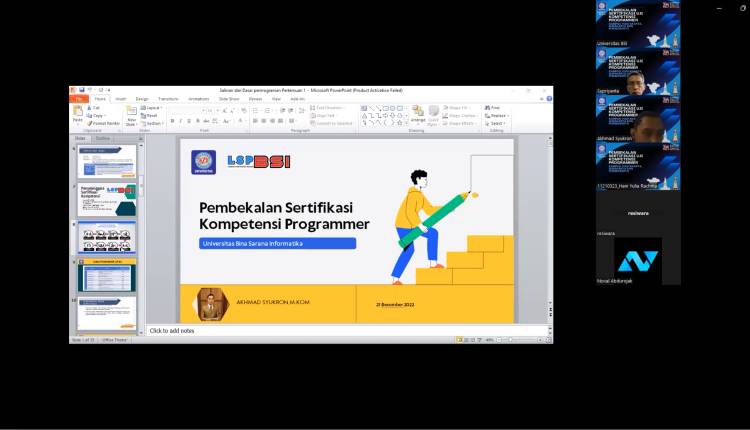
Task: Click the Universitas BSI participant tile
Action: coord(638,23)
